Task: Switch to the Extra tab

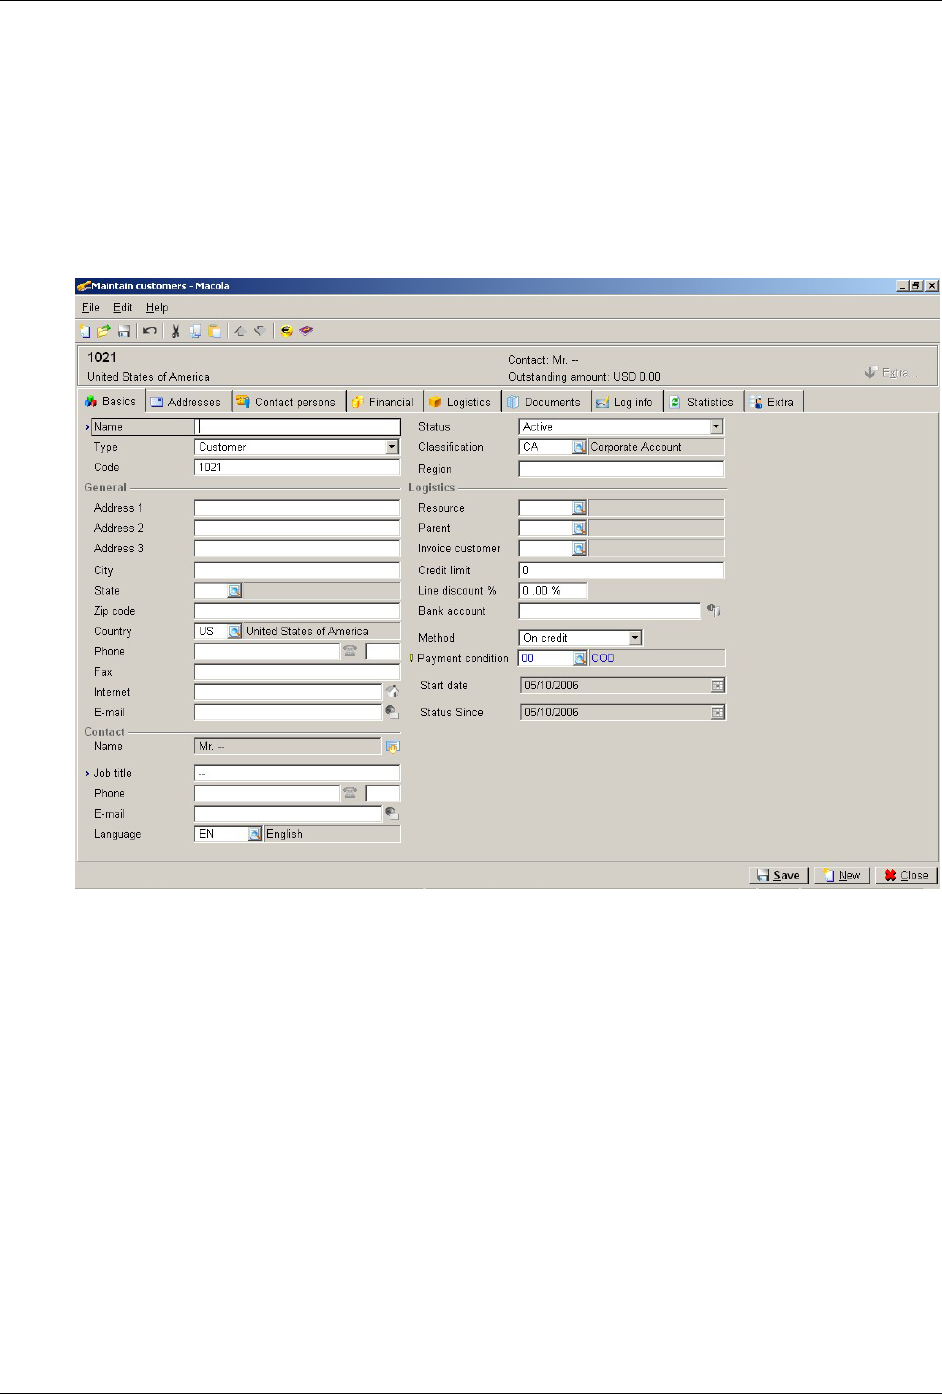Action: click(774, 402)
